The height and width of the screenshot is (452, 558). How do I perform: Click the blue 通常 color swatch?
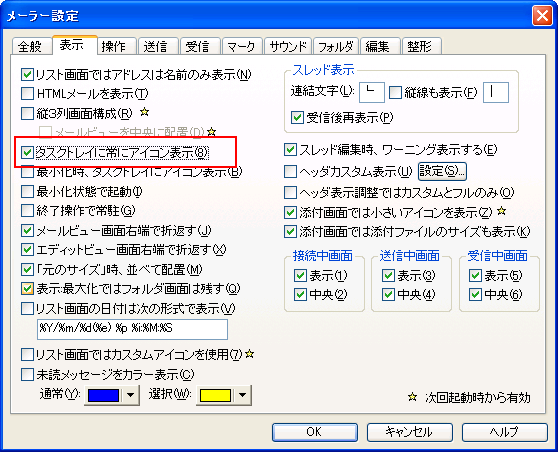tap(104, 395)
